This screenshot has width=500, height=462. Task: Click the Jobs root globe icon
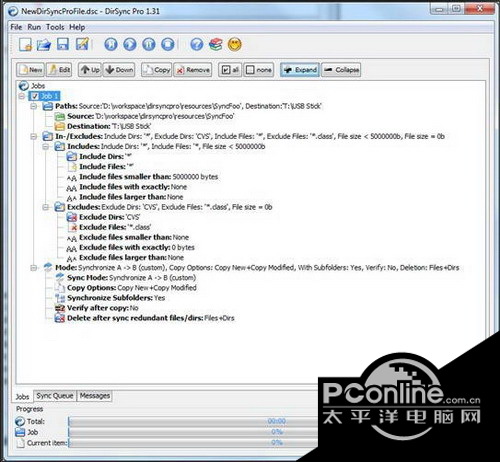point(24,86)
